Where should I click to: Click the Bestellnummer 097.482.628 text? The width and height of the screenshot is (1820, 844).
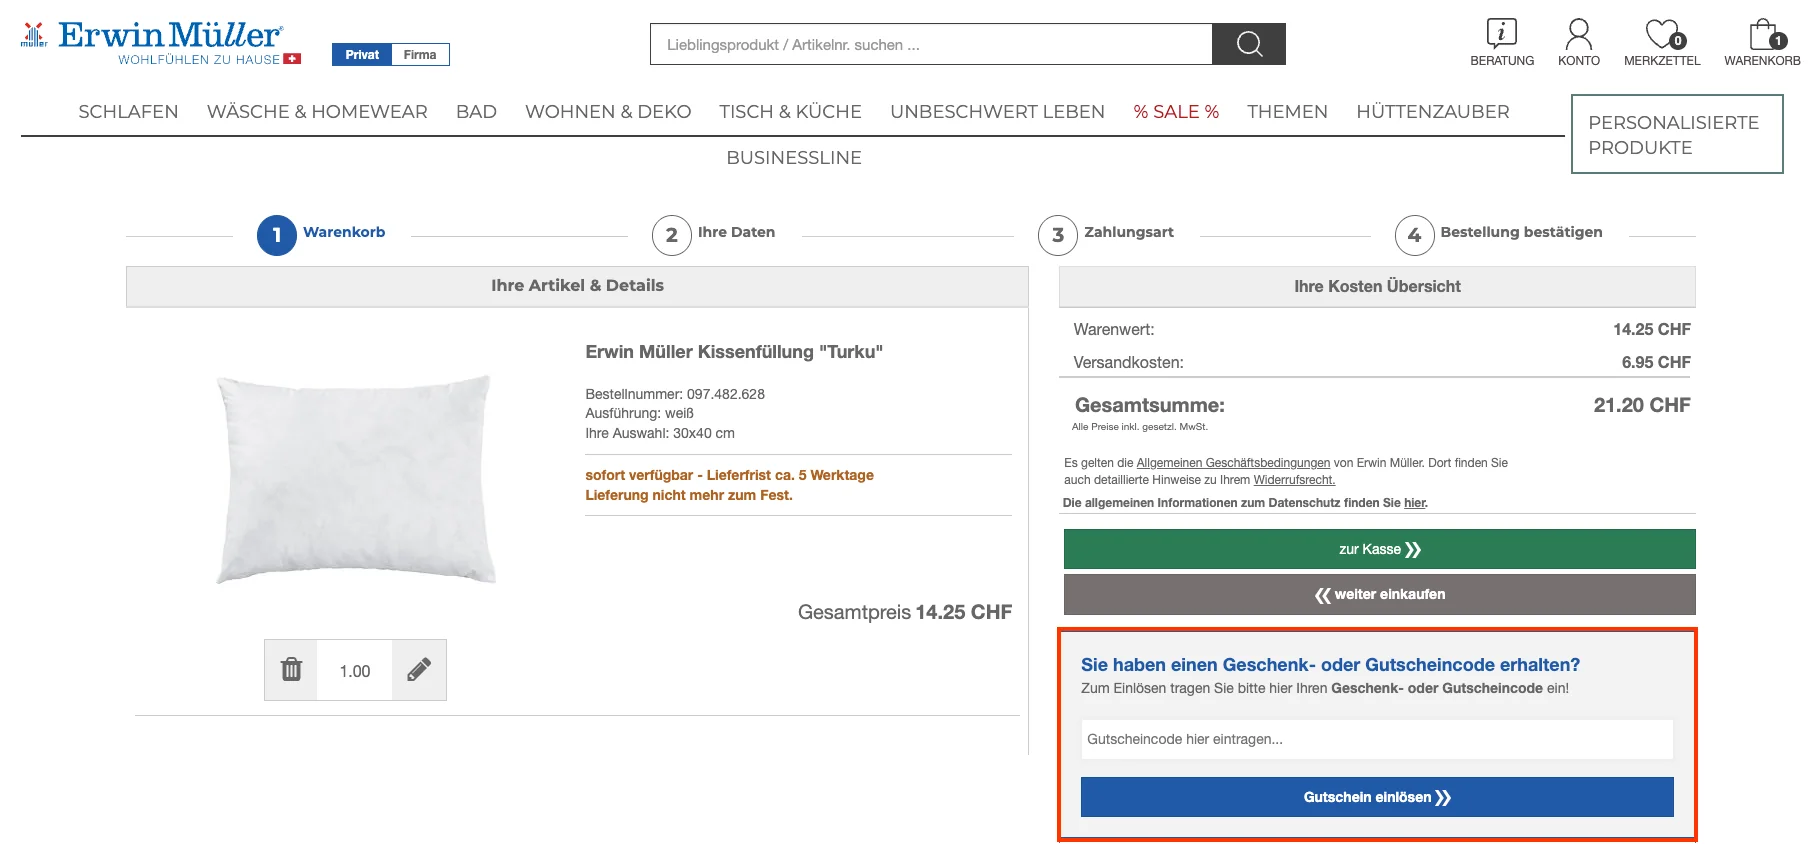click(675, 394)
